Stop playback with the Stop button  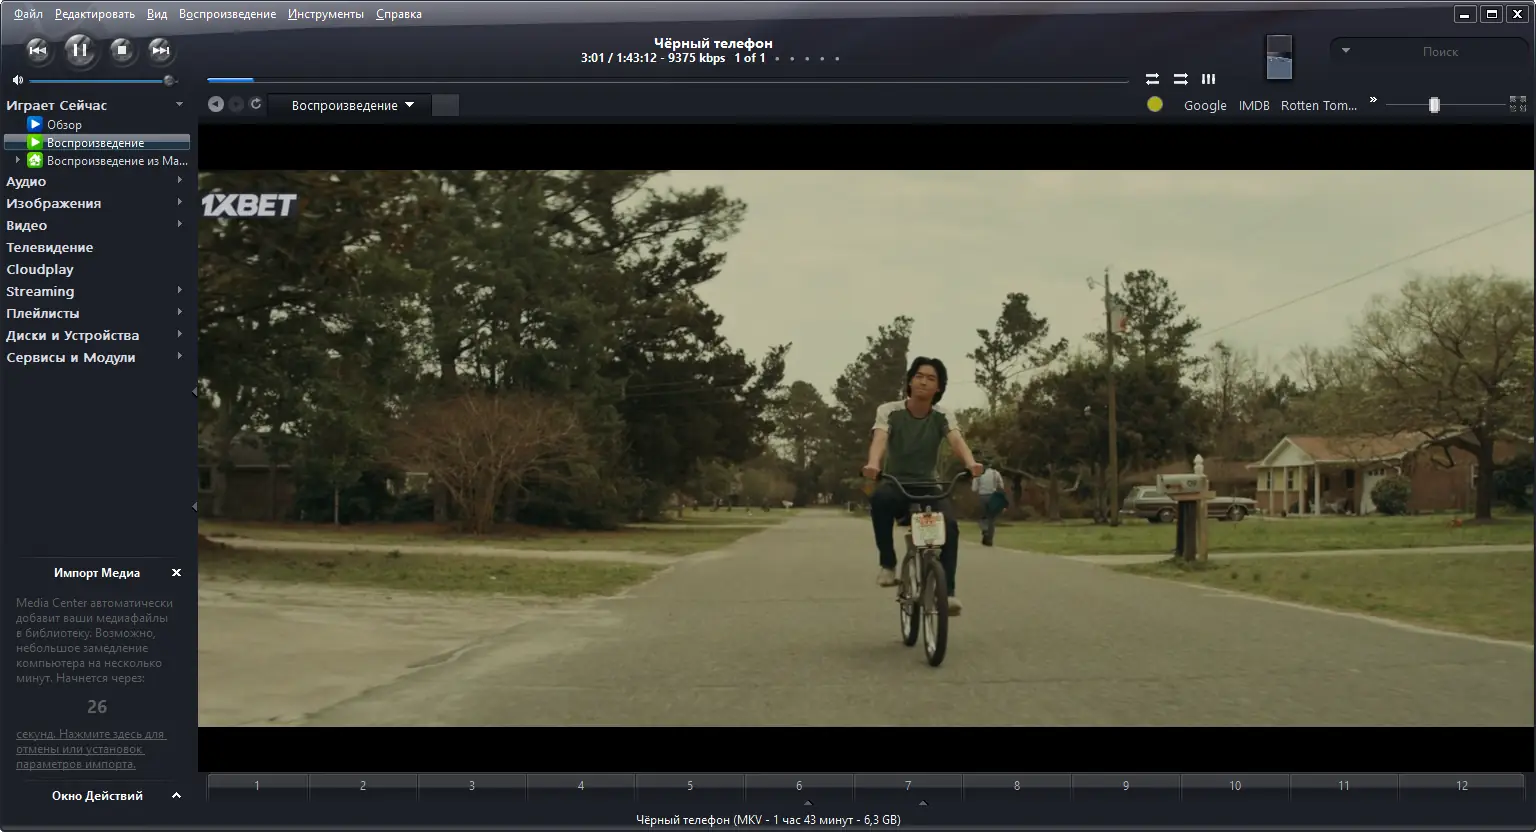point(121,49)
